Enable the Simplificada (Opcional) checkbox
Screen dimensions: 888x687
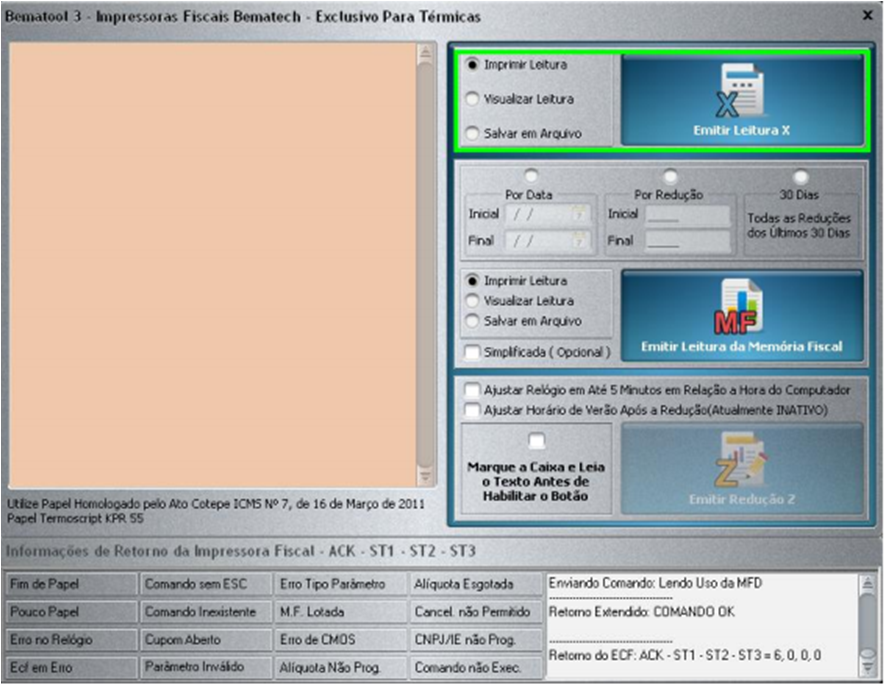point(472,352)
